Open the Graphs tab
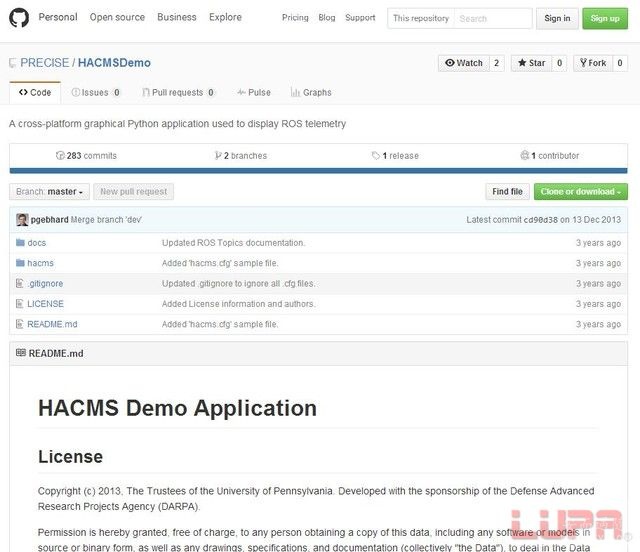 [x=311, y=93]
